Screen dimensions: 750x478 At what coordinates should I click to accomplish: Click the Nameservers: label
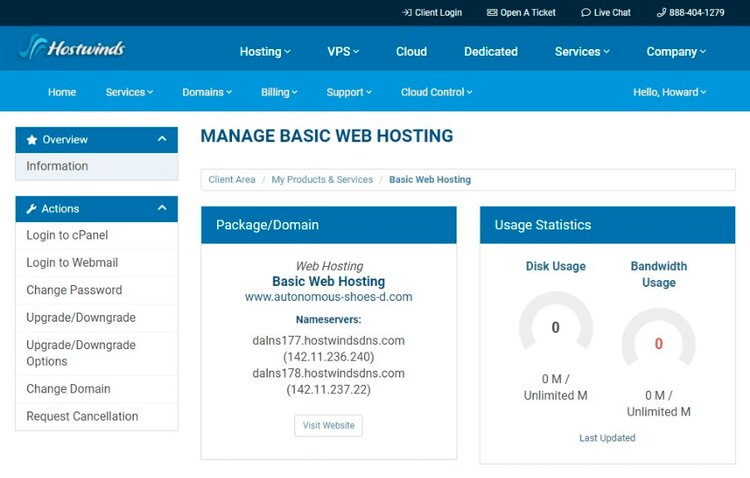point(329,319)
